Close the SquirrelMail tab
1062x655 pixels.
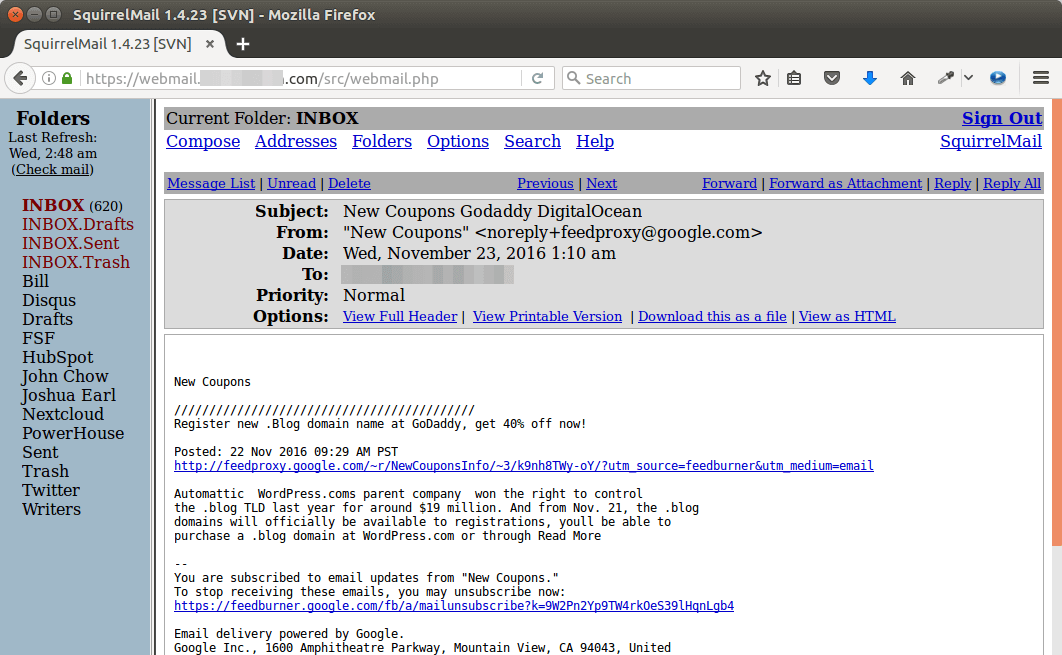[x=210, y=44]
